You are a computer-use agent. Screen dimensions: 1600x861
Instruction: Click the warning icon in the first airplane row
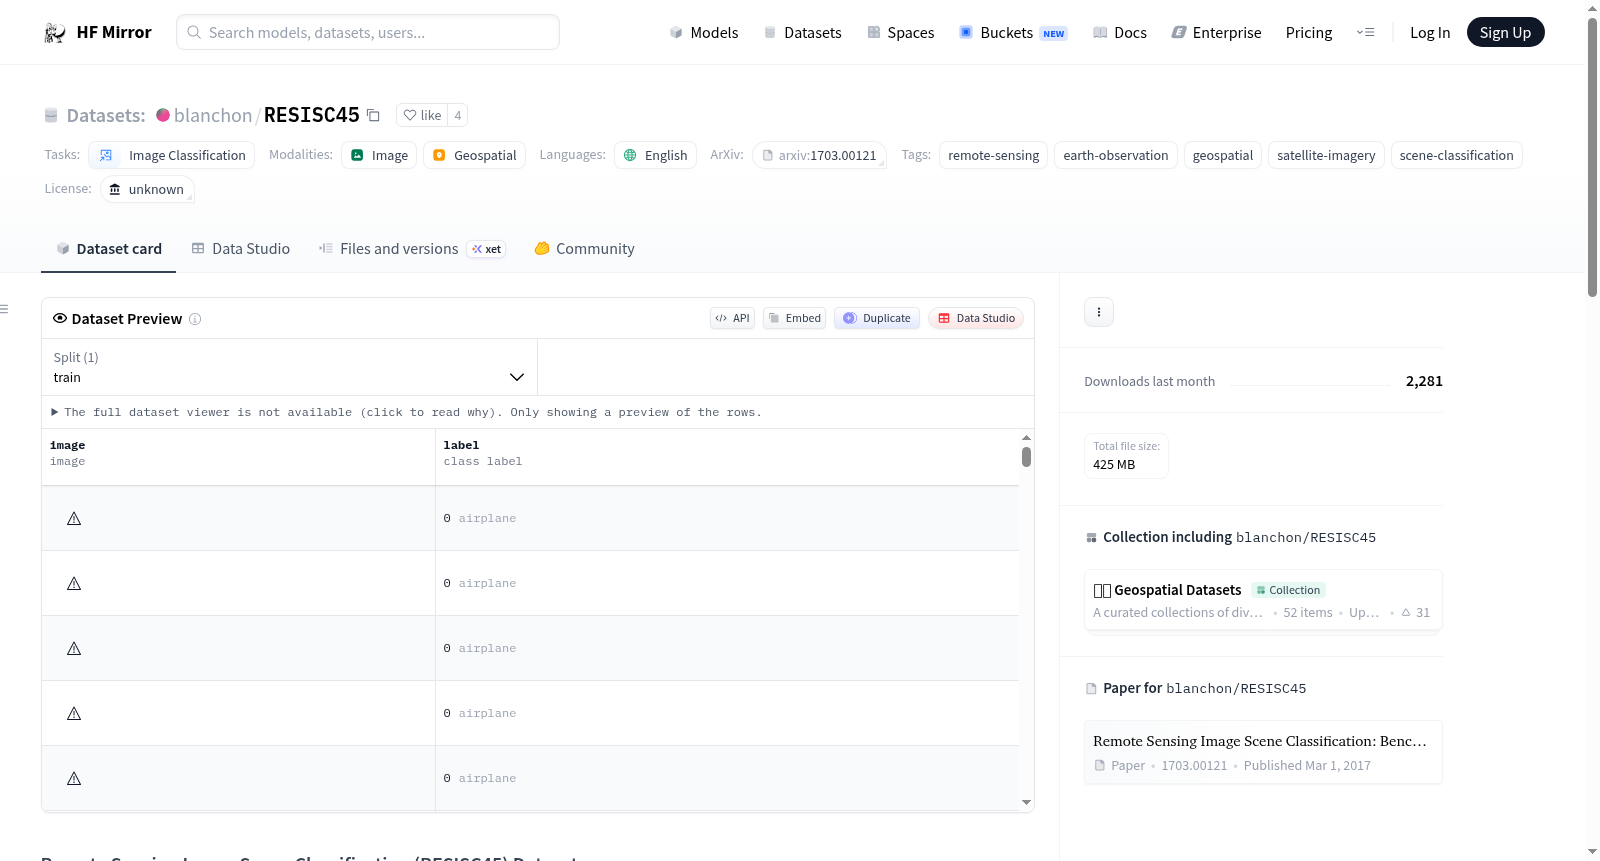(x=74, y=518)
